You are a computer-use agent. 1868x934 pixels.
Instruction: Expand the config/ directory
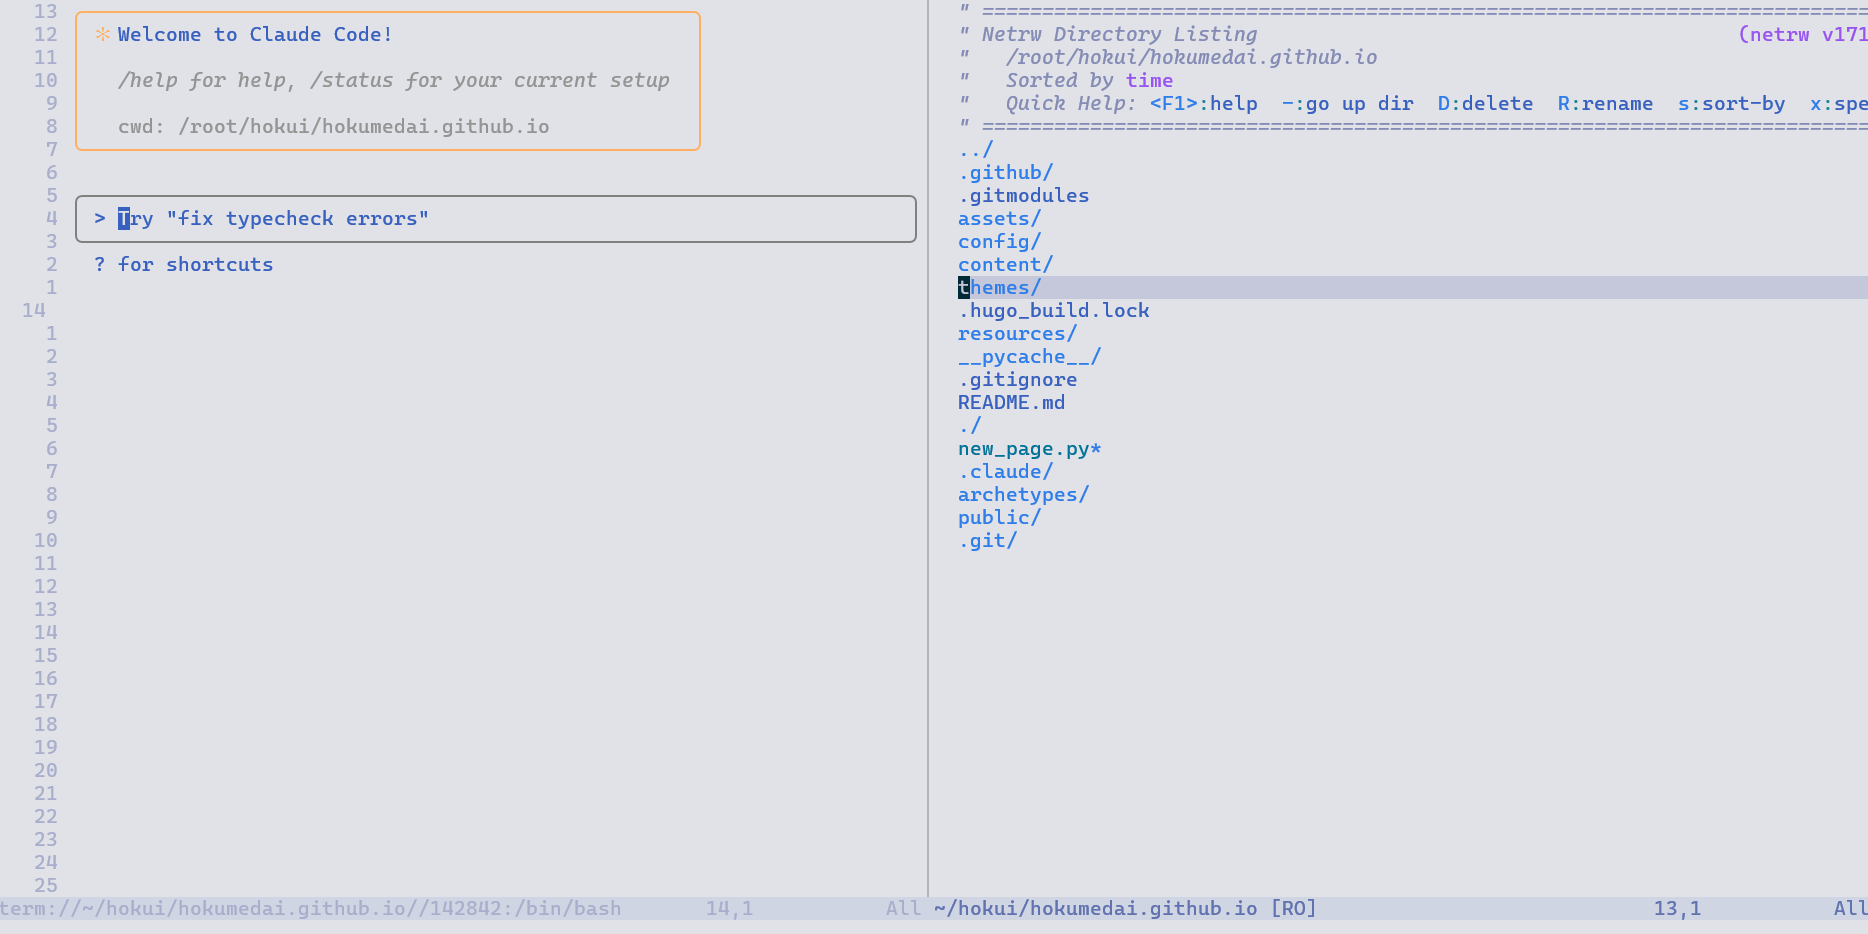coord(999,242)
